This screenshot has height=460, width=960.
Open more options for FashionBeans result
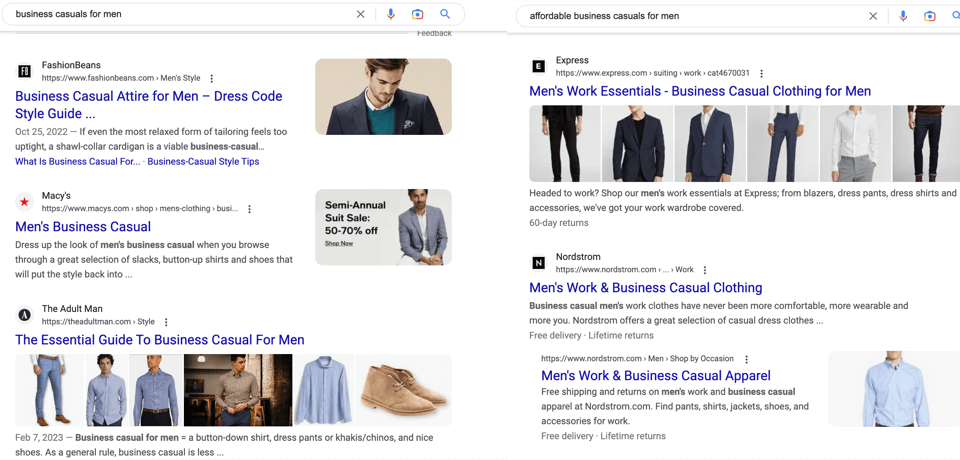(212, 78)
